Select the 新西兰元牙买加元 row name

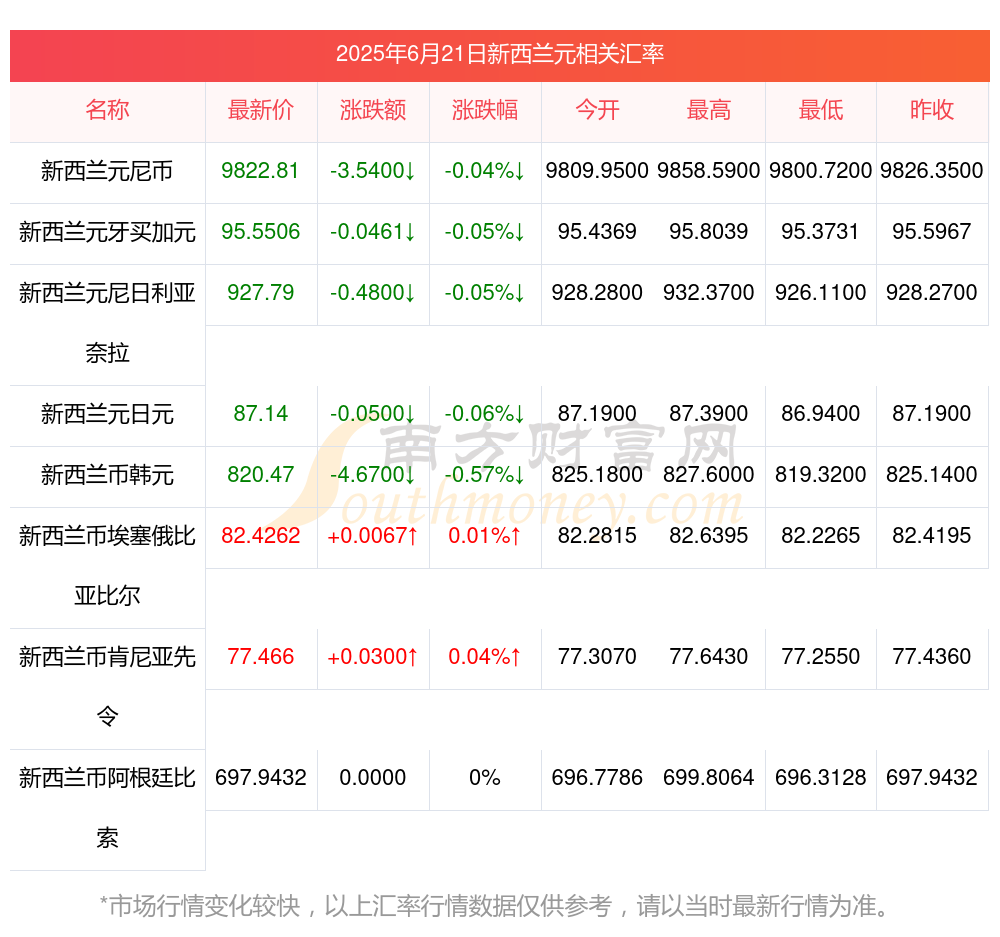coord(107,232)
